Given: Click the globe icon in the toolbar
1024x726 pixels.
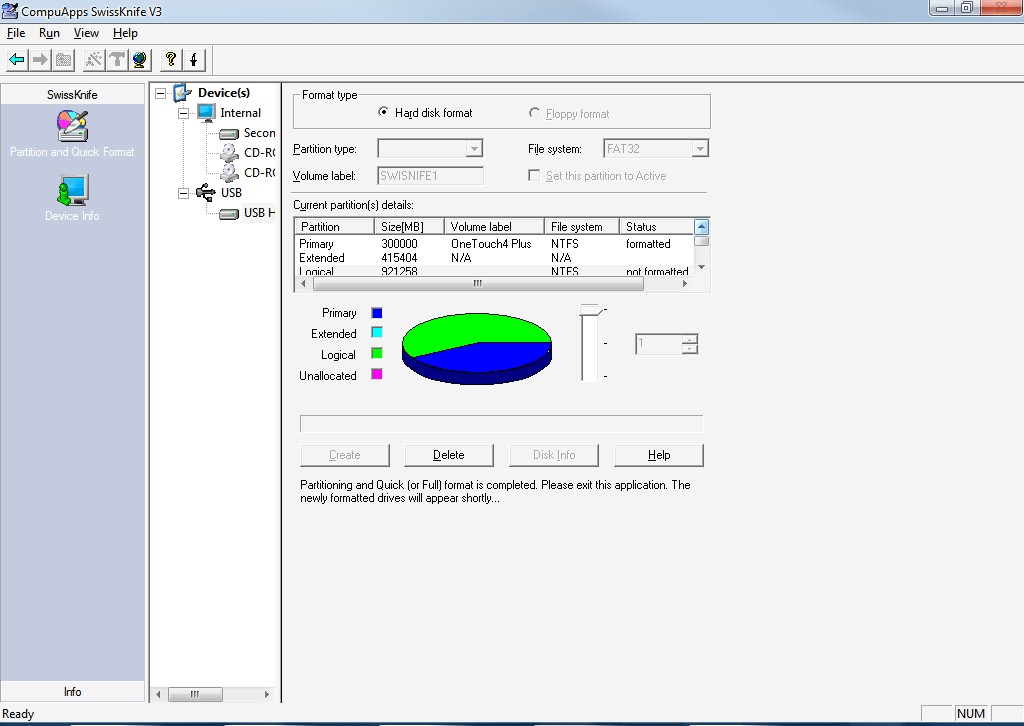Looking at the screenshot, I should (140, 60).
